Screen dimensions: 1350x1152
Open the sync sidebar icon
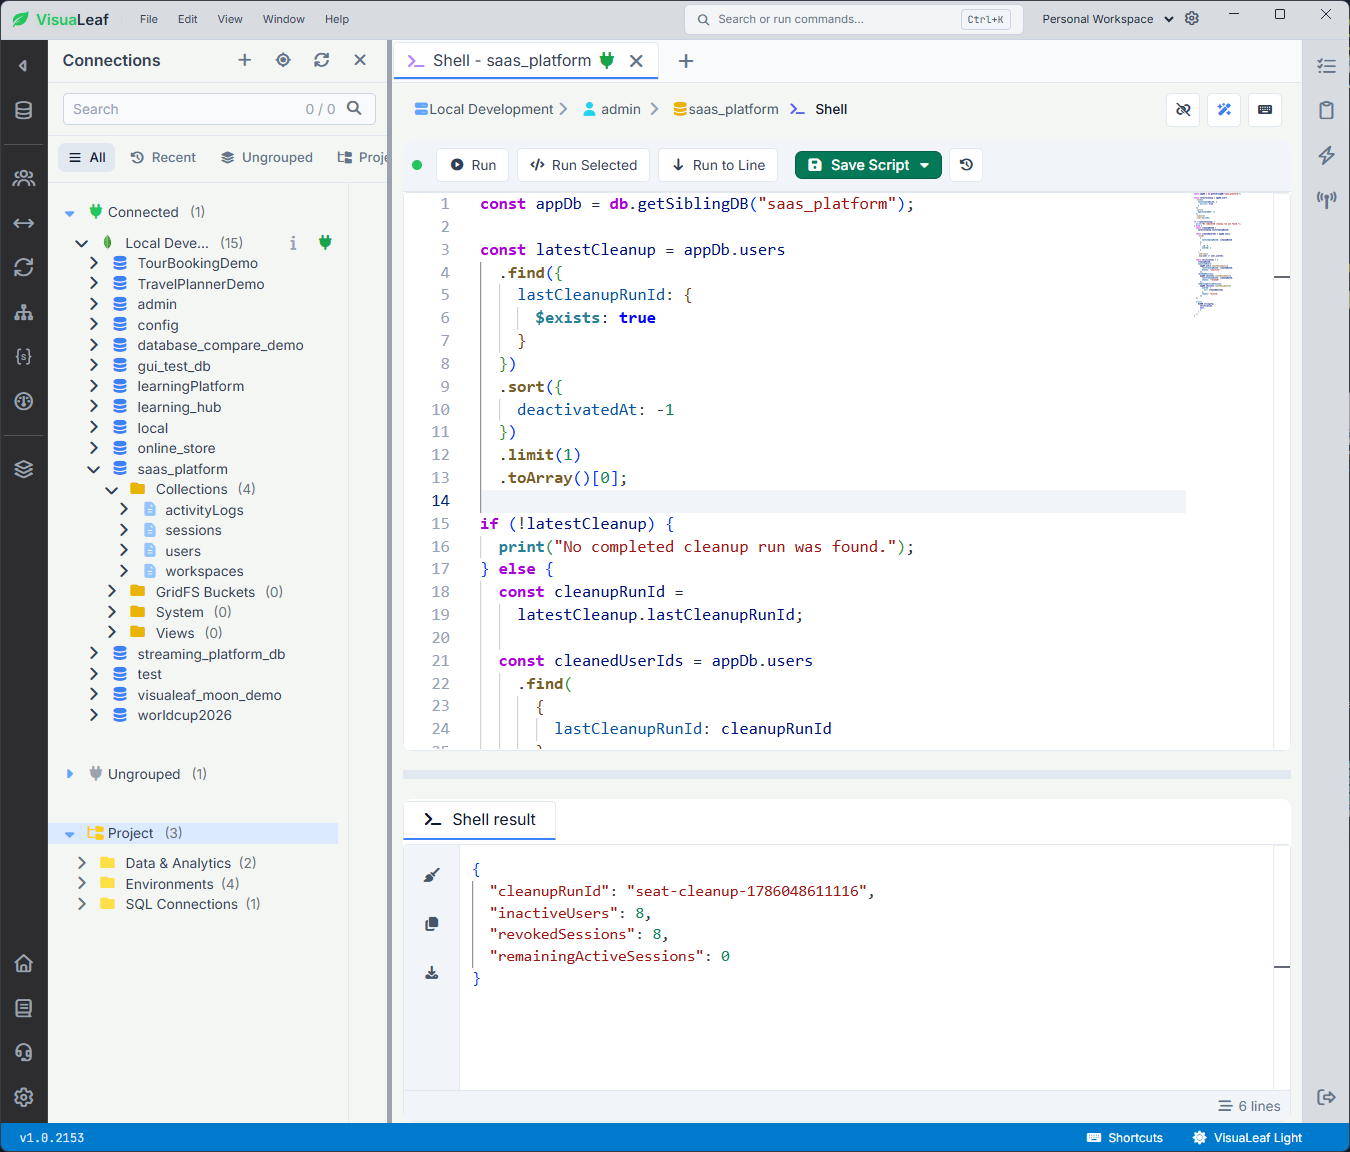pos(23,267)
